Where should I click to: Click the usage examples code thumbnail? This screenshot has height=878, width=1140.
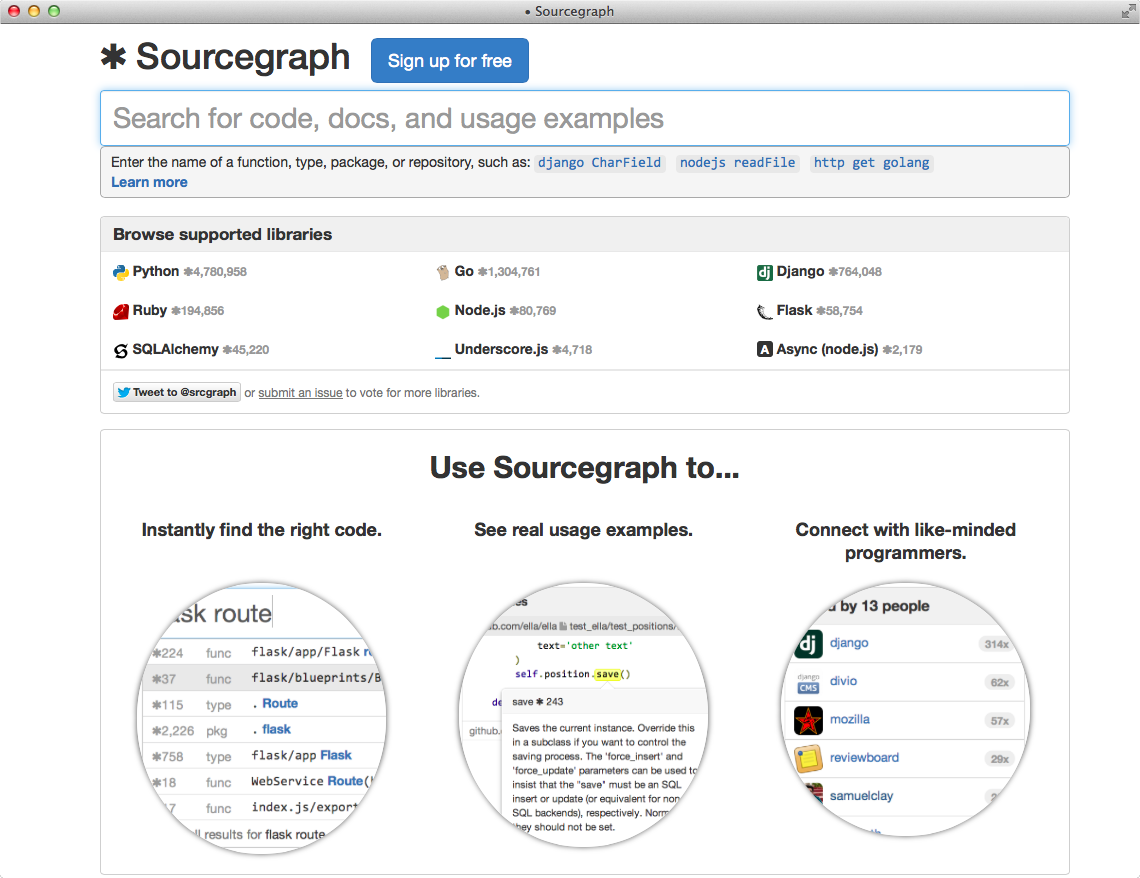[x=584, y=714]
